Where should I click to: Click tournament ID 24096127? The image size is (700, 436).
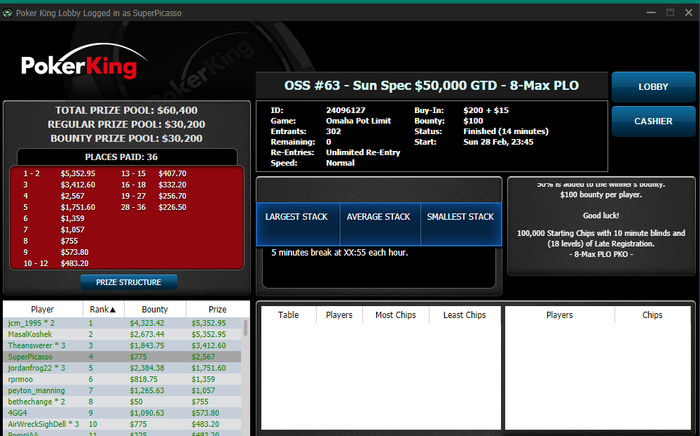(346, 110)
